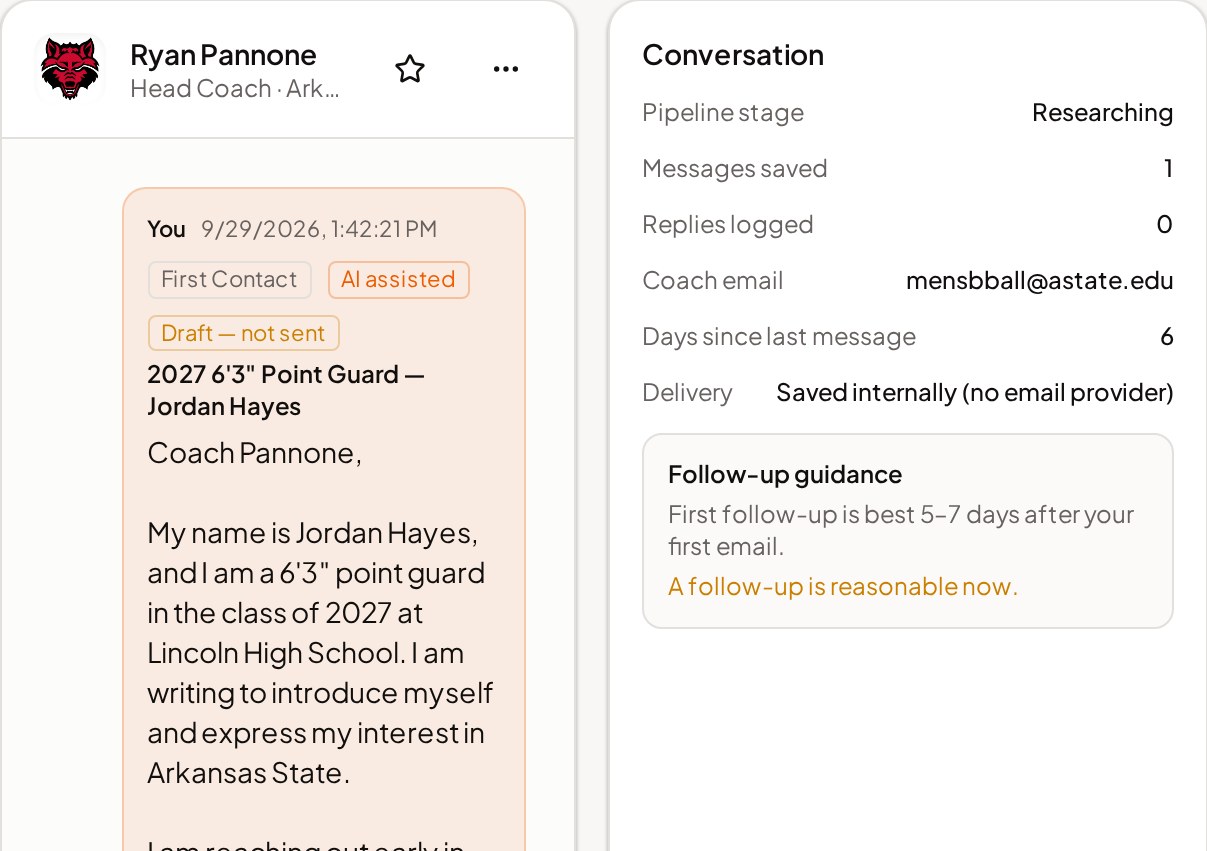The width and height of the screenshot is (1207, 851).
Task: Click the message timestamp 9/29/2026, 1:42:21 PM
Action: [319, 229]
